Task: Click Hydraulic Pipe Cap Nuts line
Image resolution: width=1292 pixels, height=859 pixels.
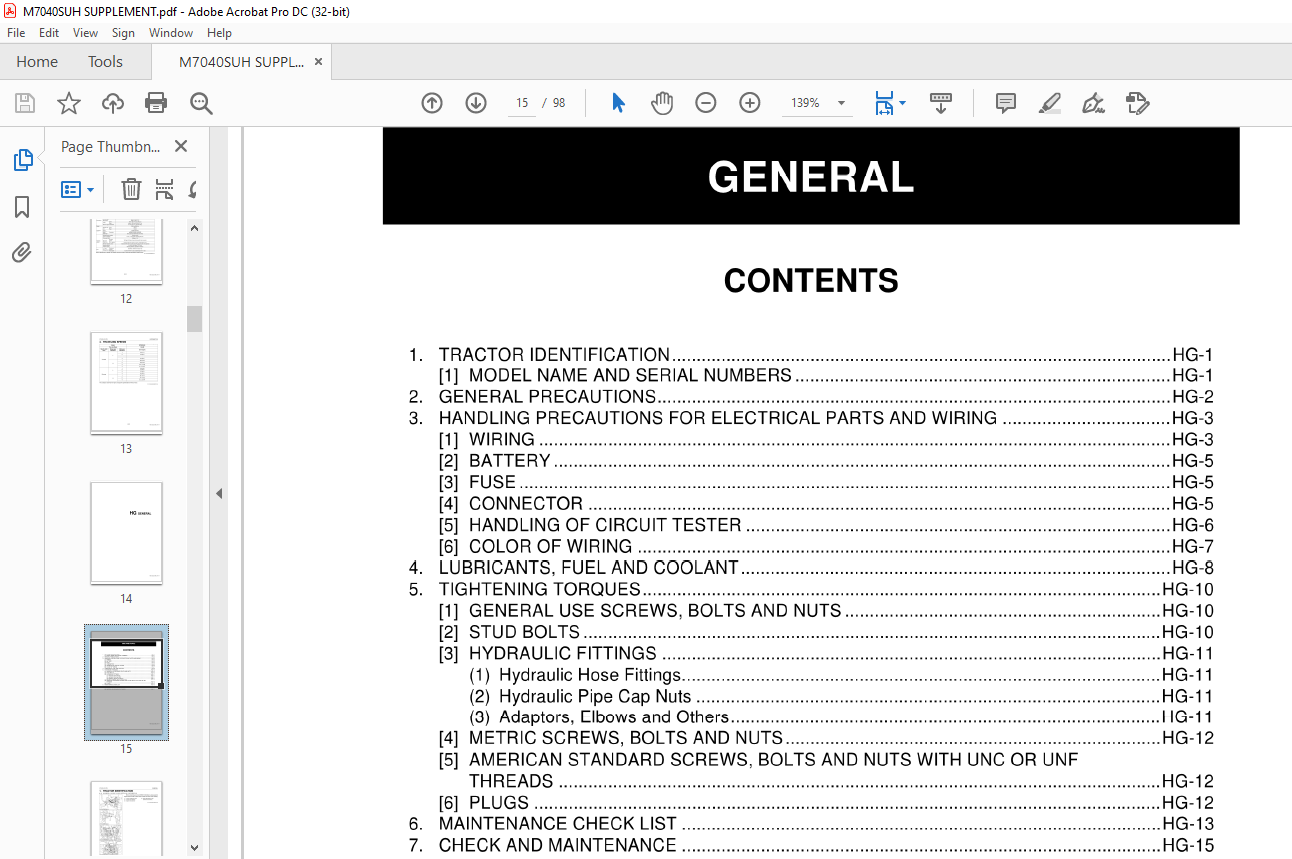Action: pos(841,696)
